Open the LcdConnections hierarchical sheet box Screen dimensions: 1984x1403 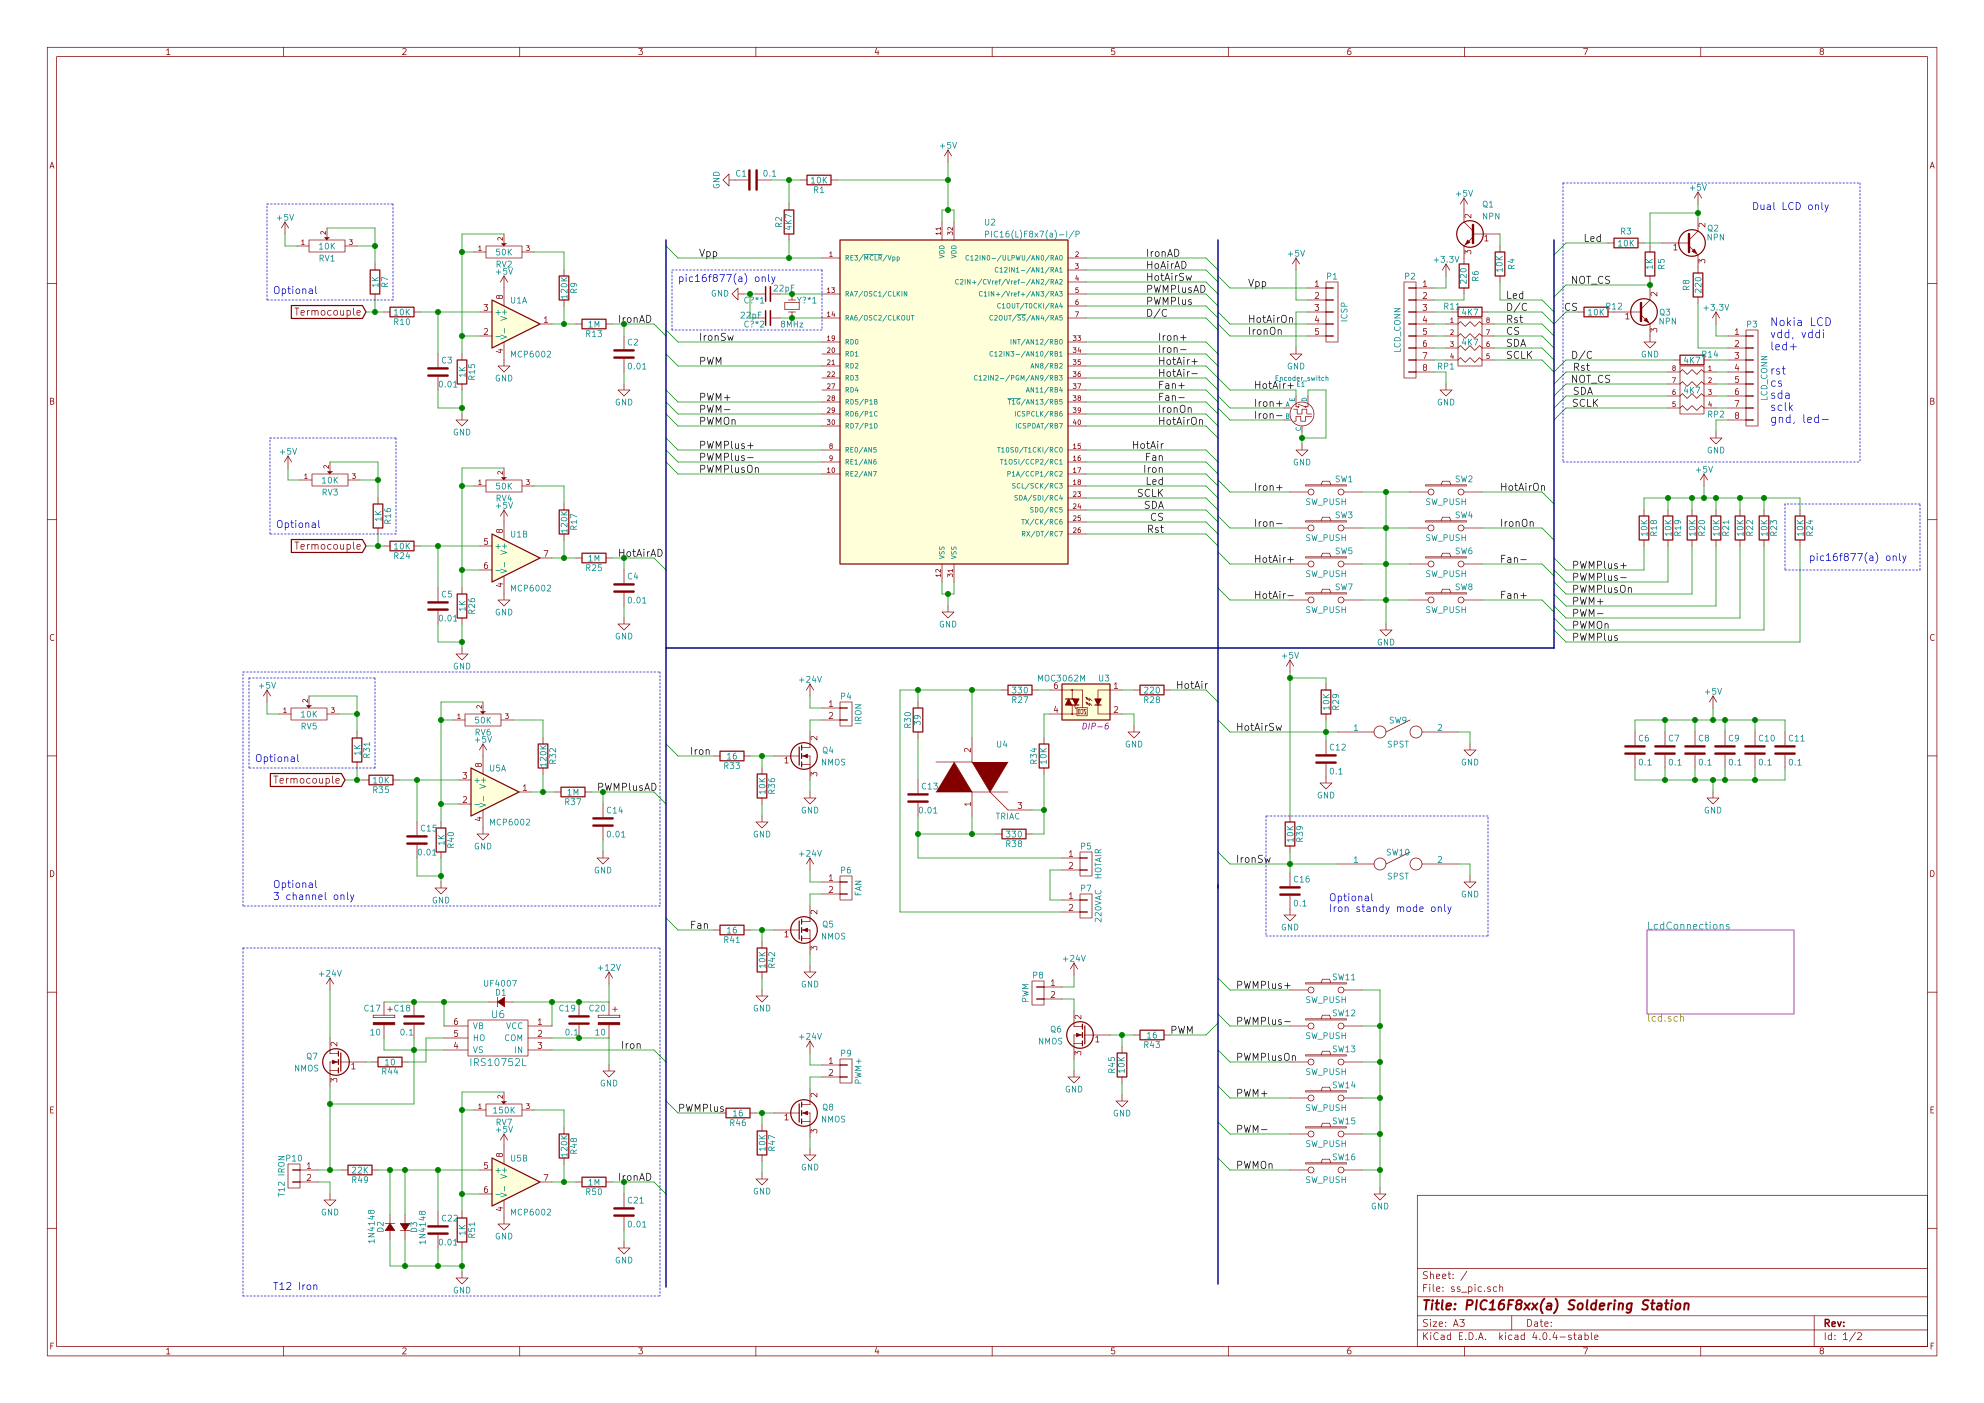pyautogui.click(x=1720, y=971)
